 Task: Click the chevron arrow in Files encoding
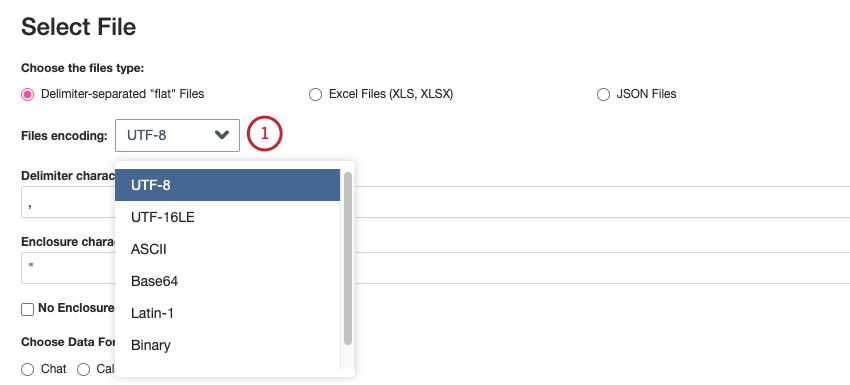click(x=222, y=135)
